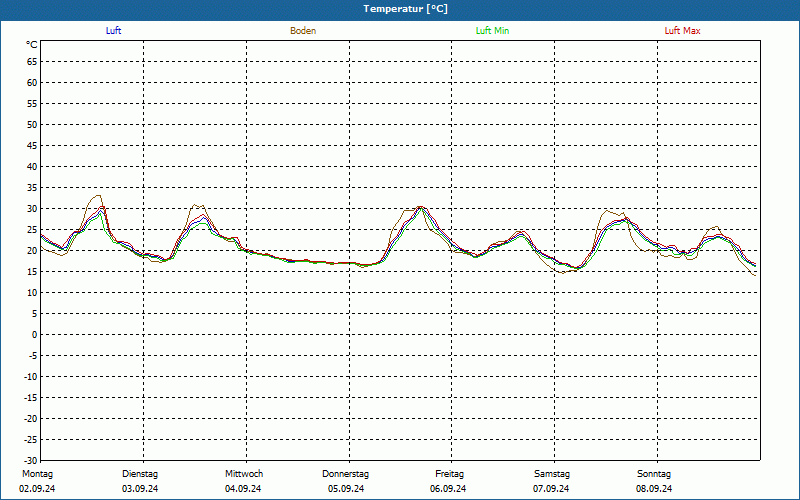Click the y-axis value '60'
This screenshot has height=500, width=800.
[x=32, y=83]
